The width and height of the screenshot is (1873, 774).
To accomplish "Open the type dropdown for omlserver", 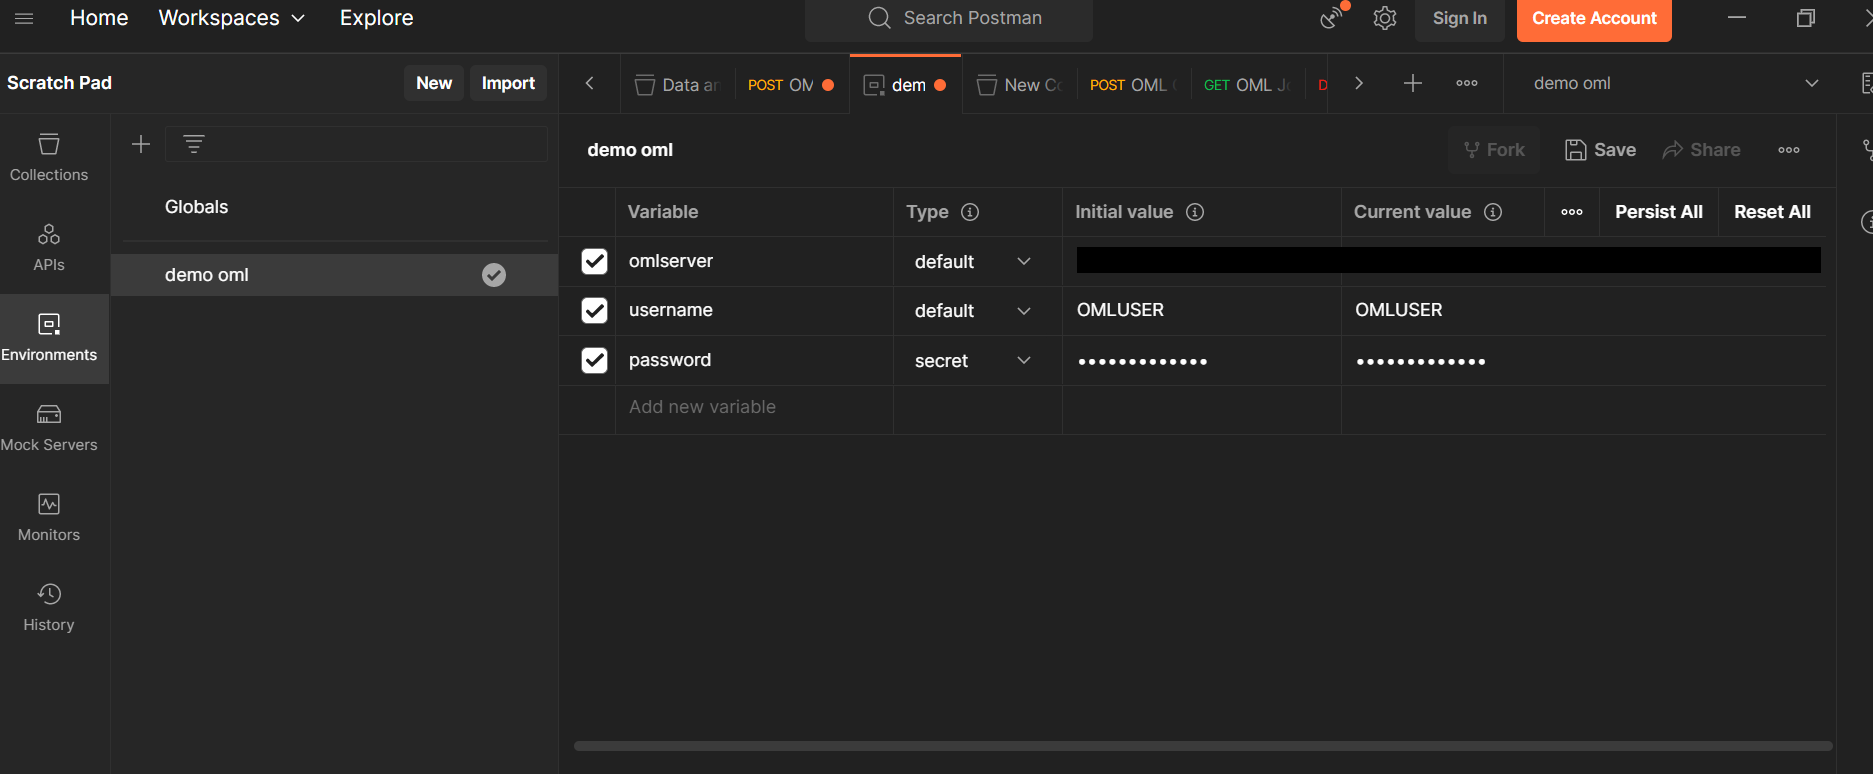I will click(973, 261).
